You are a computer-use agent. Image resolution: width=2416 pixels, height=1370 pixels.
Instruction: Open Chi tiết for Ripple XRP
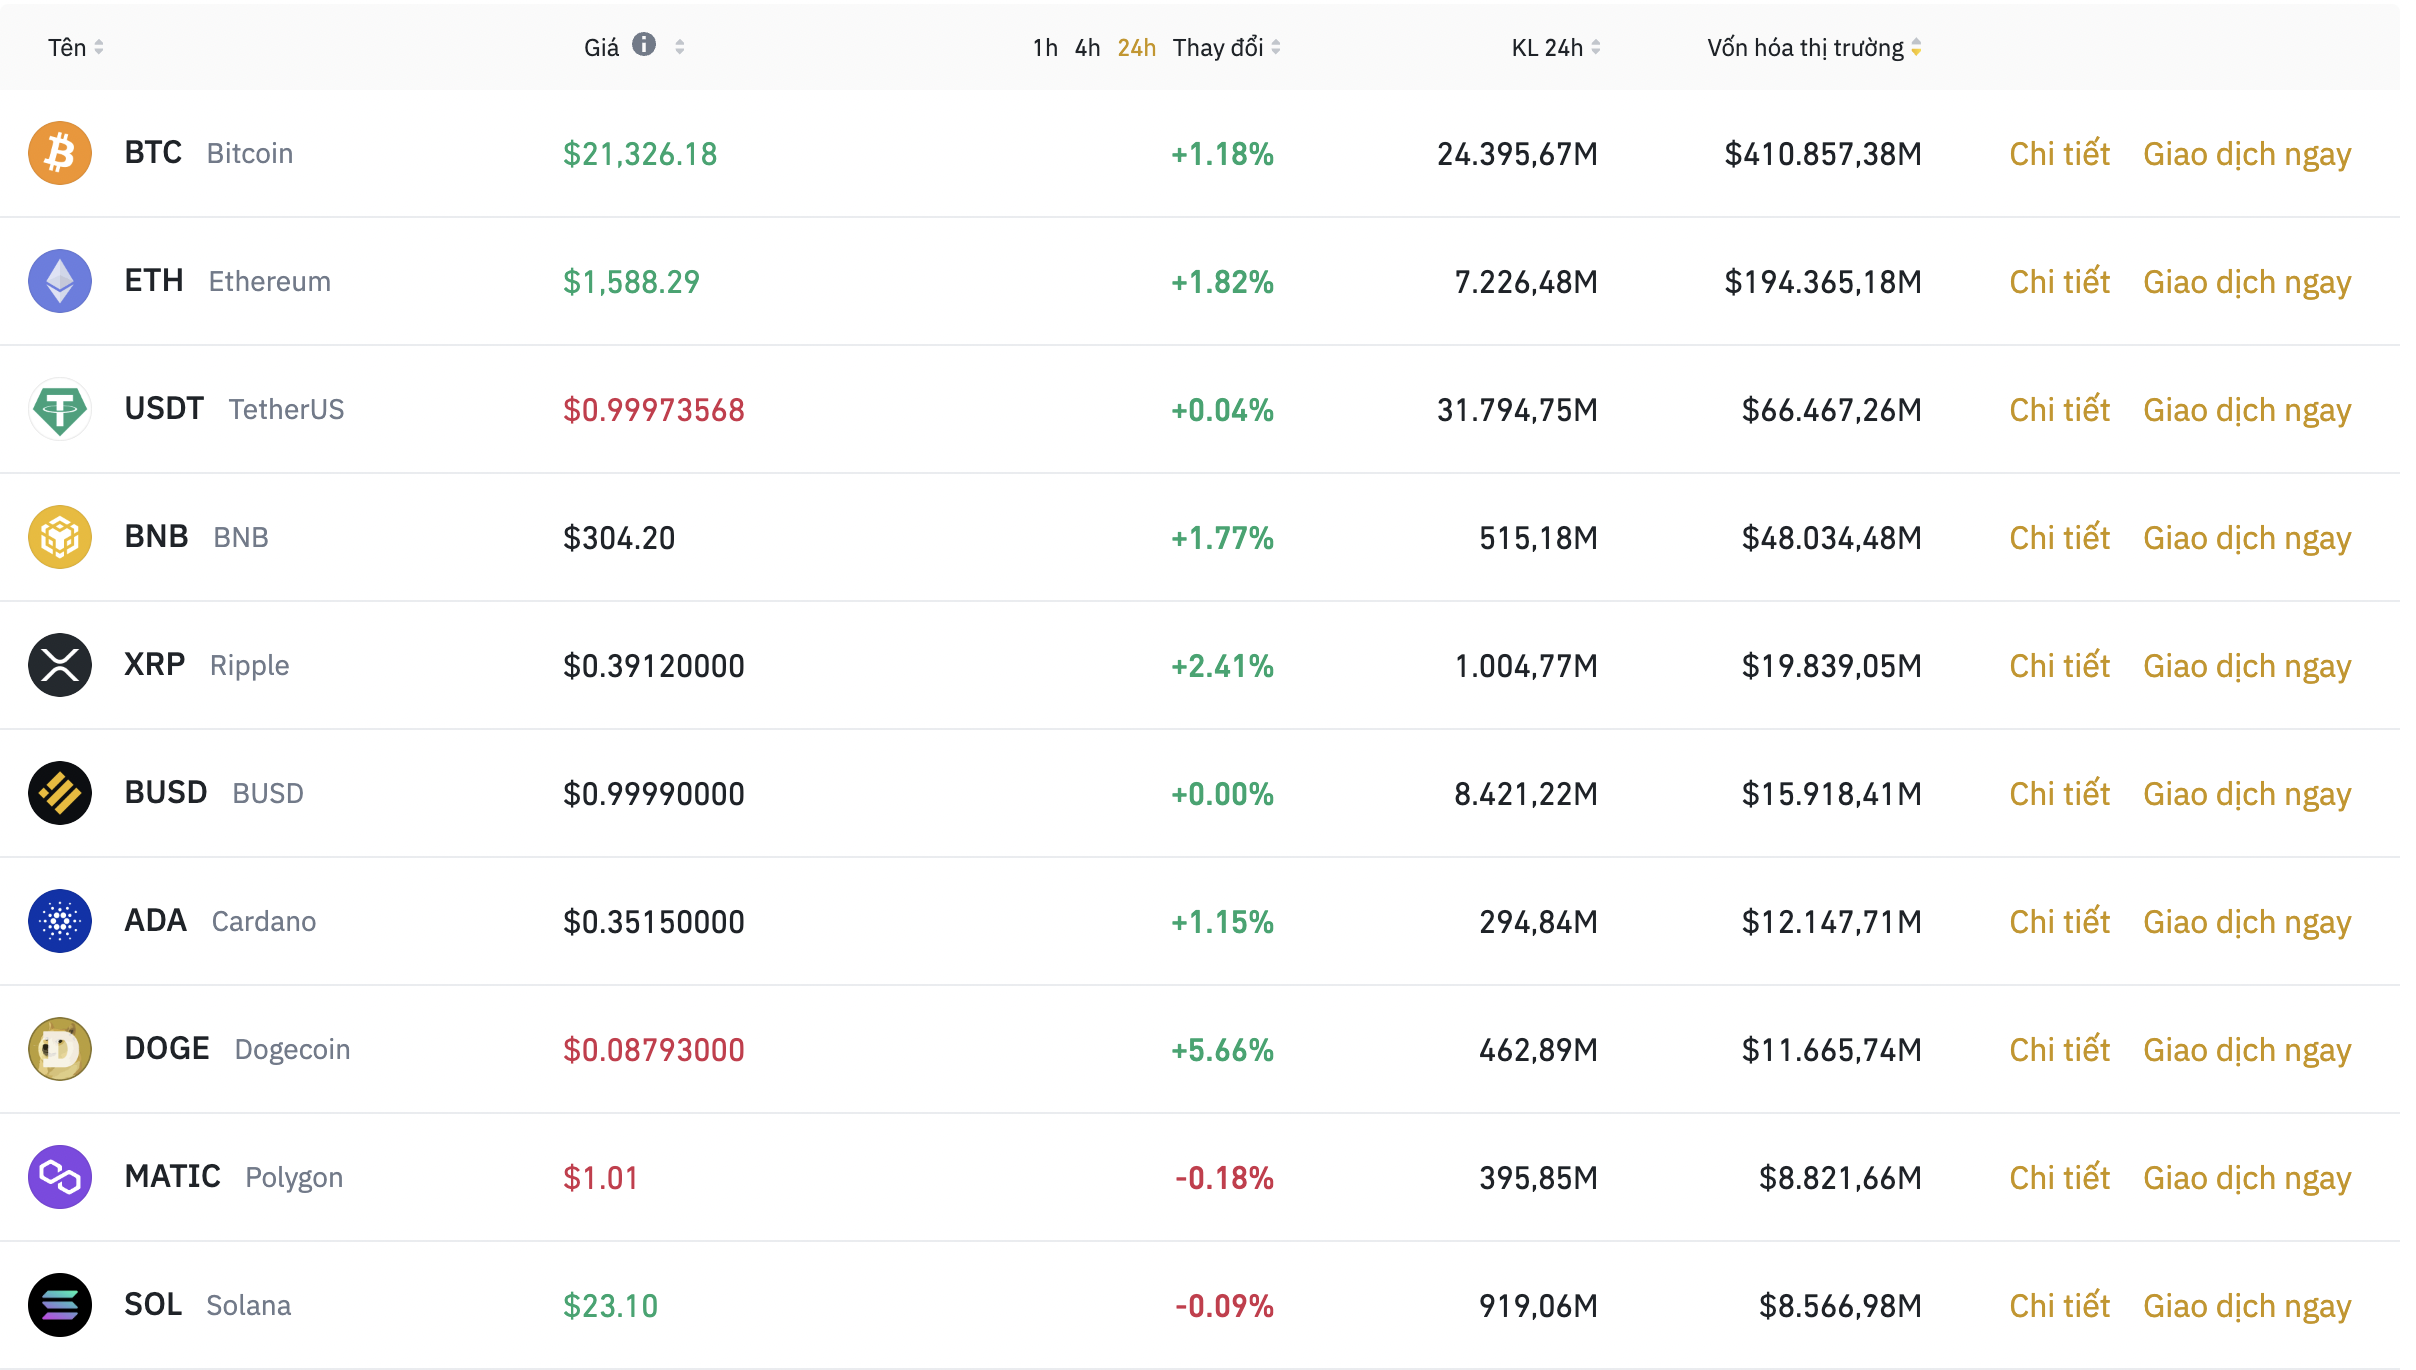(x=2059, y=666)
